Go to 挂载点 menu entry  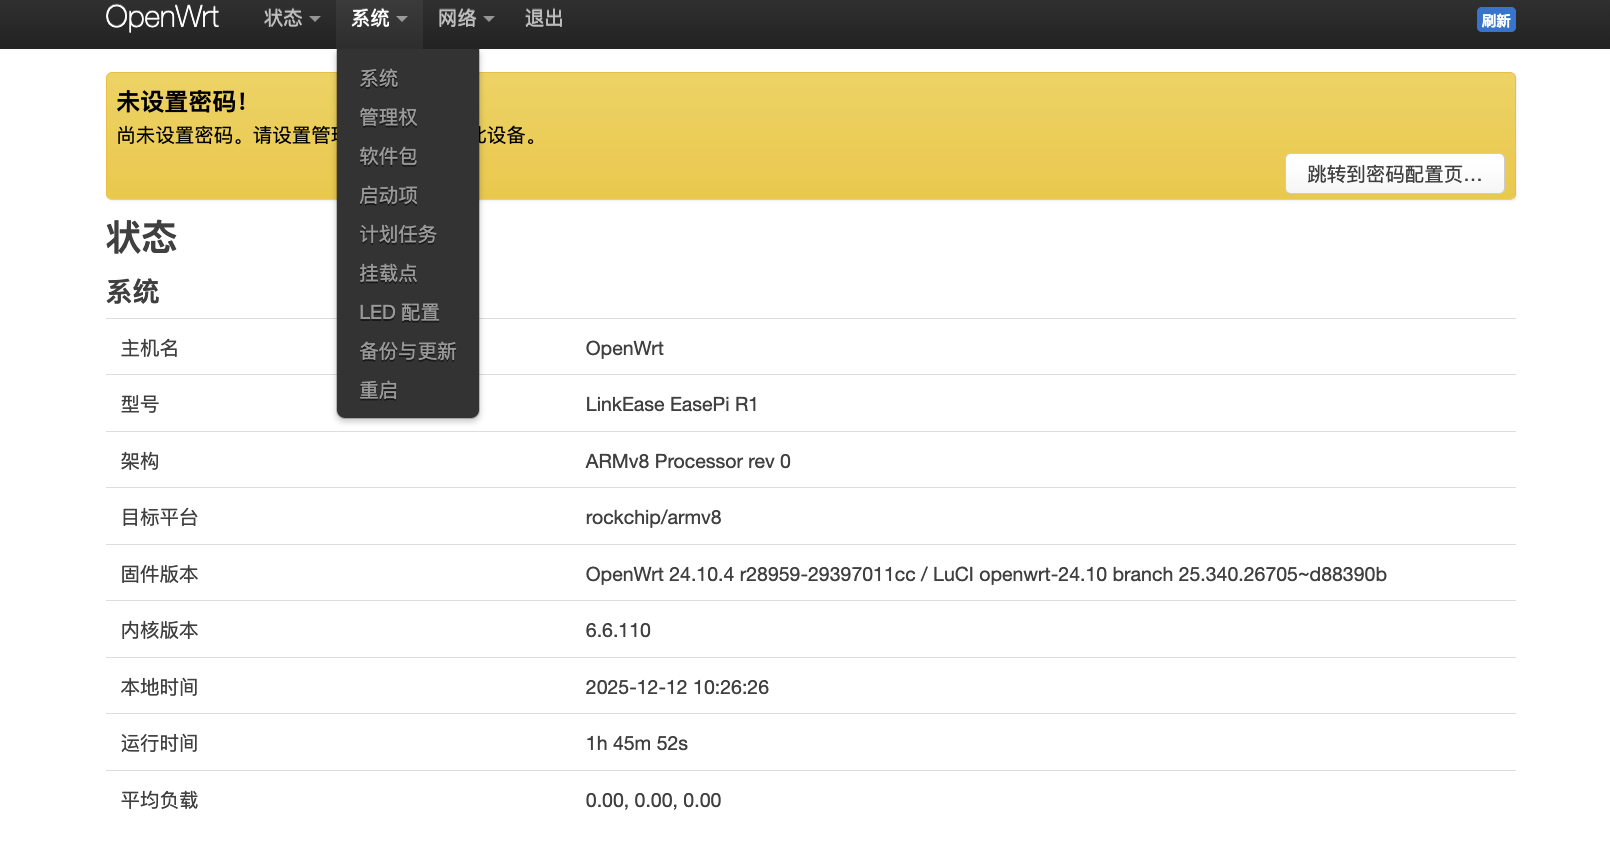[388, 273]
